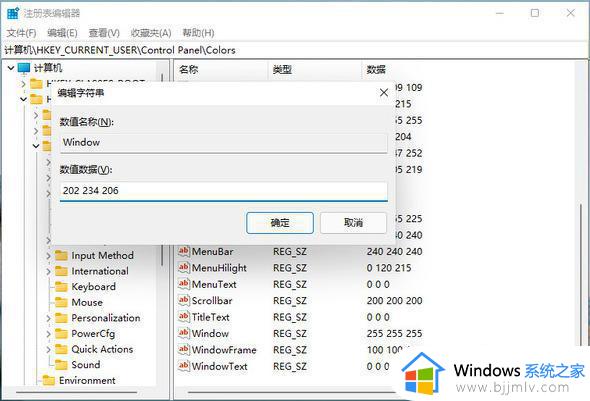Select the Computer root node icon

point(24,68)
